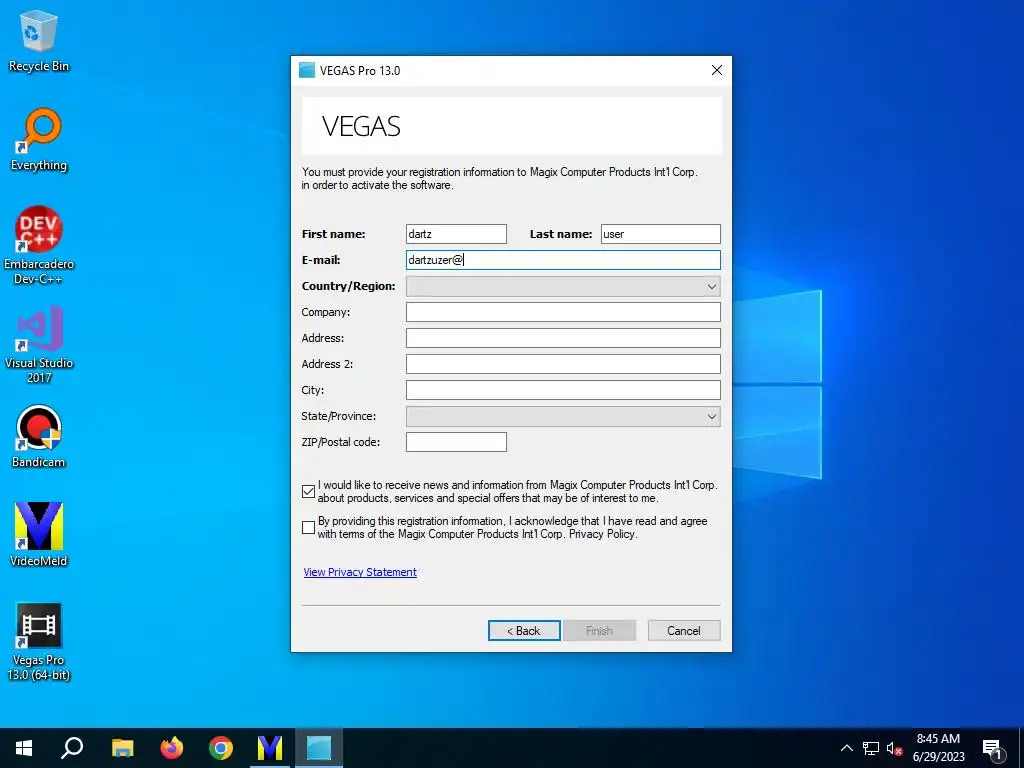
Task: Cancel the VEGAS registration dialog
Action: 684,631
